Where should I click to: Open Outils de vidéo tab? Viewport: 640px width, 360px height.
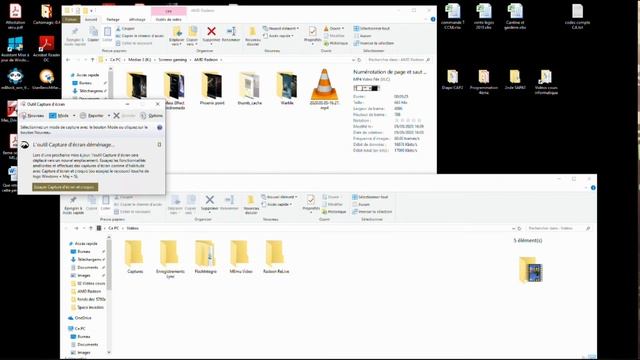(169, 19)
